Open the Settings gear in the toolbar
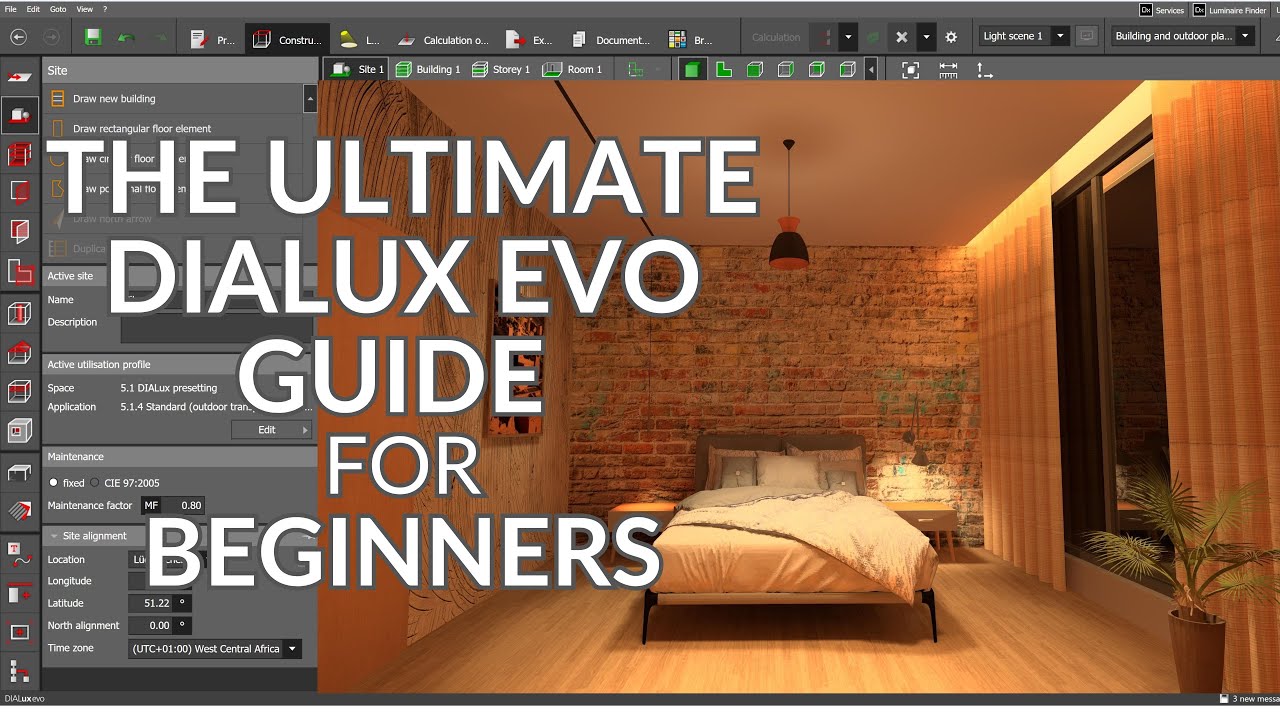Image resolution: width=1280 pixels, height=720 pixels. tap(951, 37)
